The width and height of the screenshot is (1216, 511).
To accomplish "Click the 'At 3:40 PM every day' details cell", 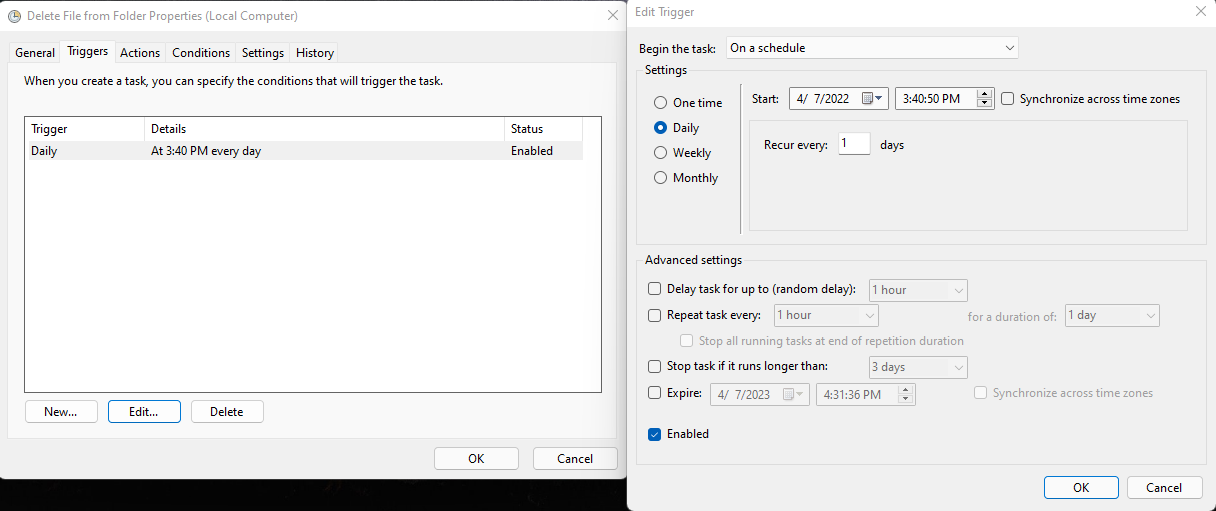I will click(206, 151).
